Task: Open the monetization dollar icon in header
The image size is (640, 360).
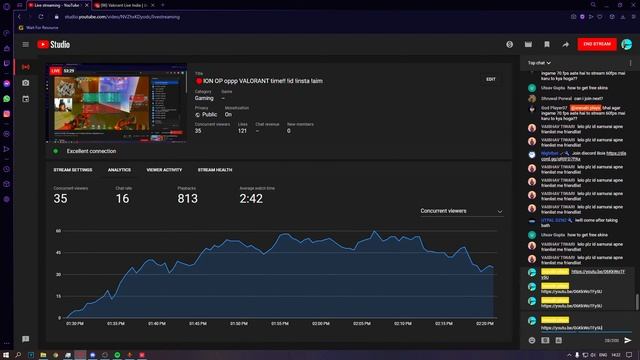Action: (509, 44)
